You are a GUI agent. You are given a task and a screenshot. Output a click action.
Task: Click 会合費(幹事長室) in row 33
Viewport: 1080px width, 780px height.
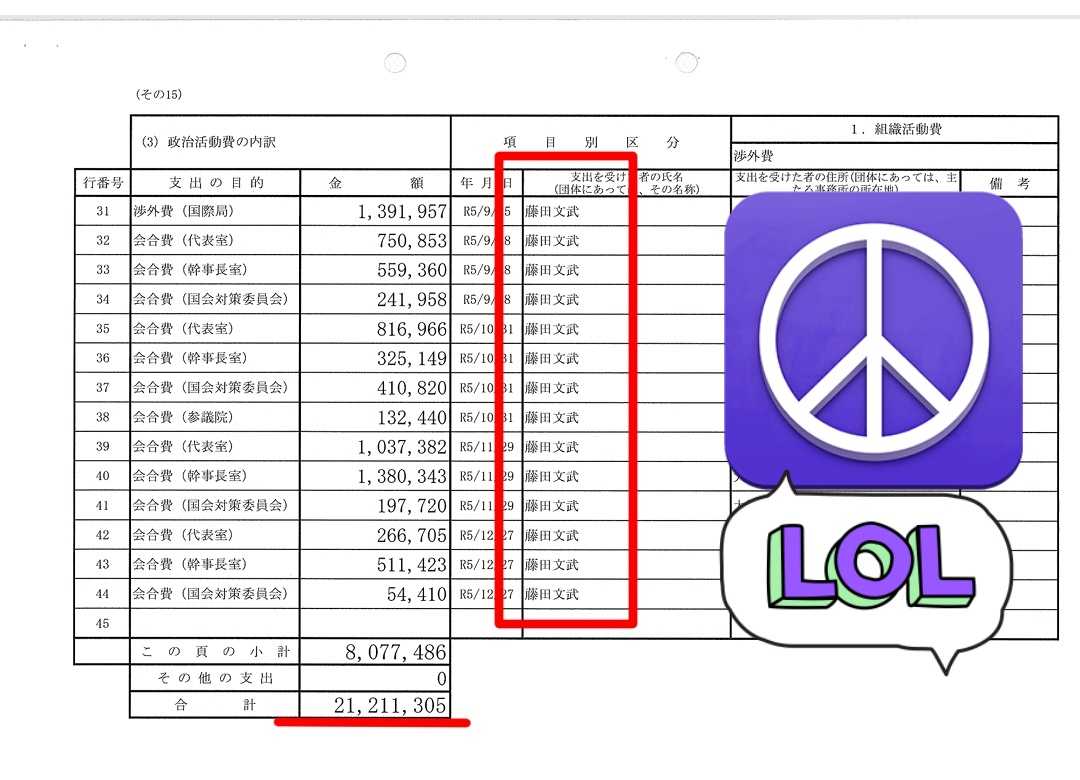[191, 269]
